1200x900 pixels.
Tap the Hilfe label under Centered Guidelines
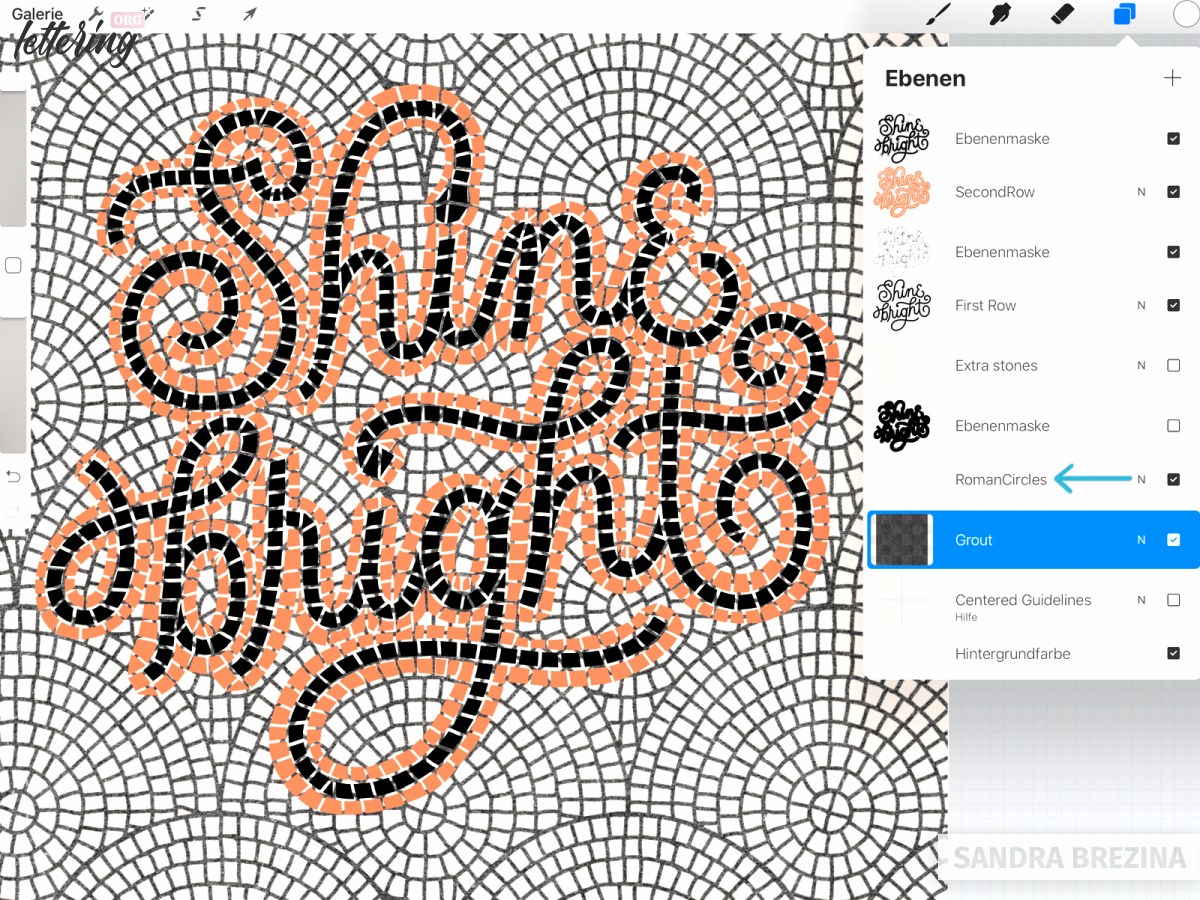pos(966,617)
